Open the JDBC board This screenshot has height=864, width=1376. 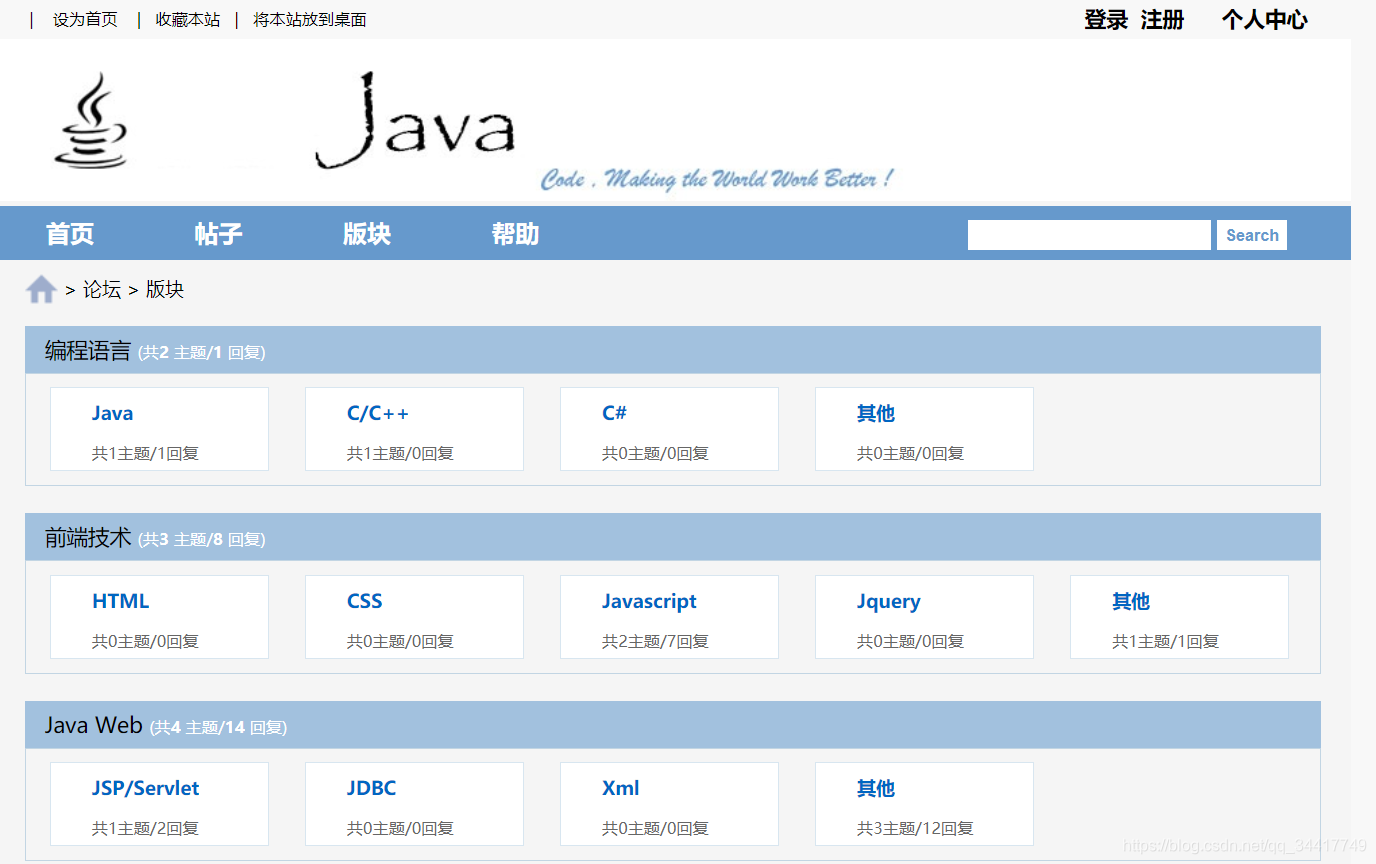tap(372, 788)
